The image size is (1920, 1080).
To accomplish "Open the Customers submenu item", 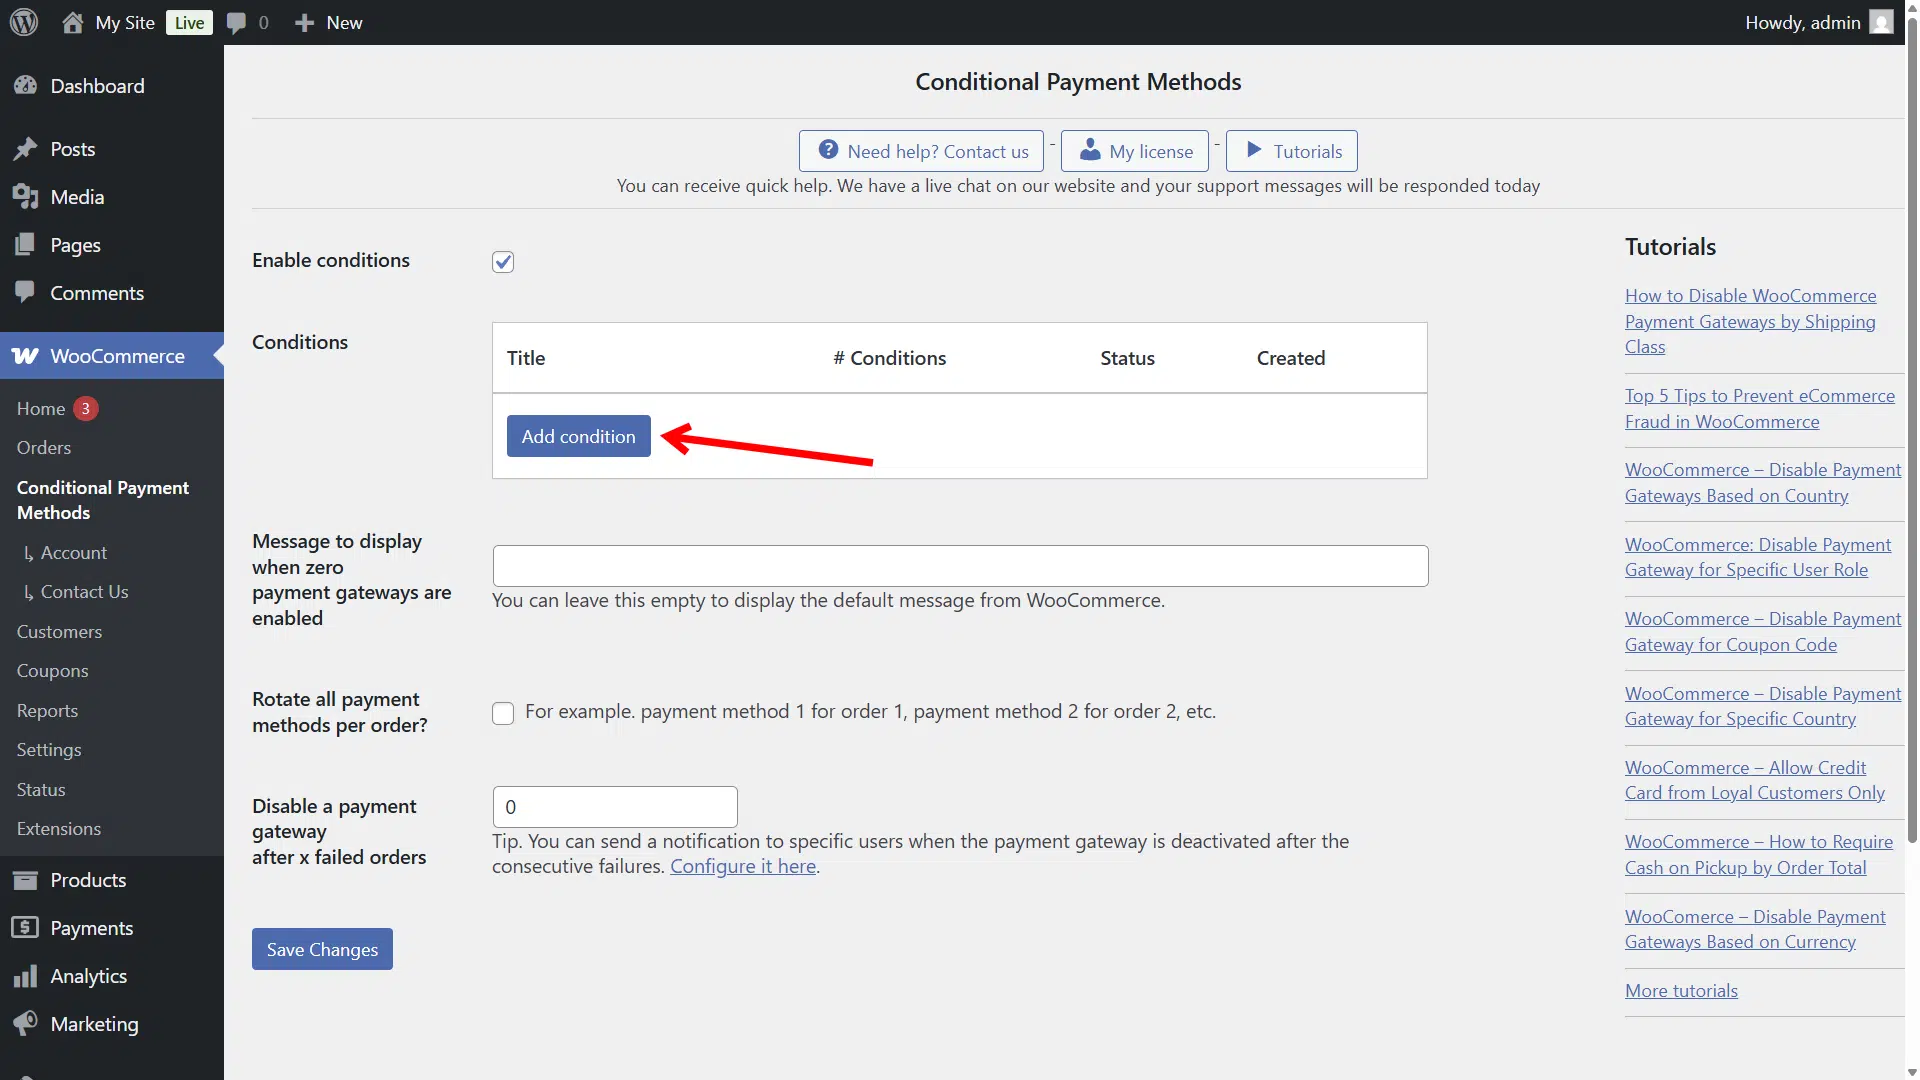I will point(59,632).
